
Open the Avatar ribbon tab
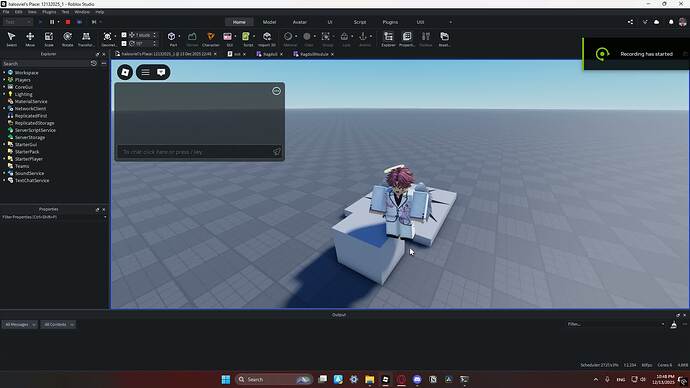[x=300, y=22]
